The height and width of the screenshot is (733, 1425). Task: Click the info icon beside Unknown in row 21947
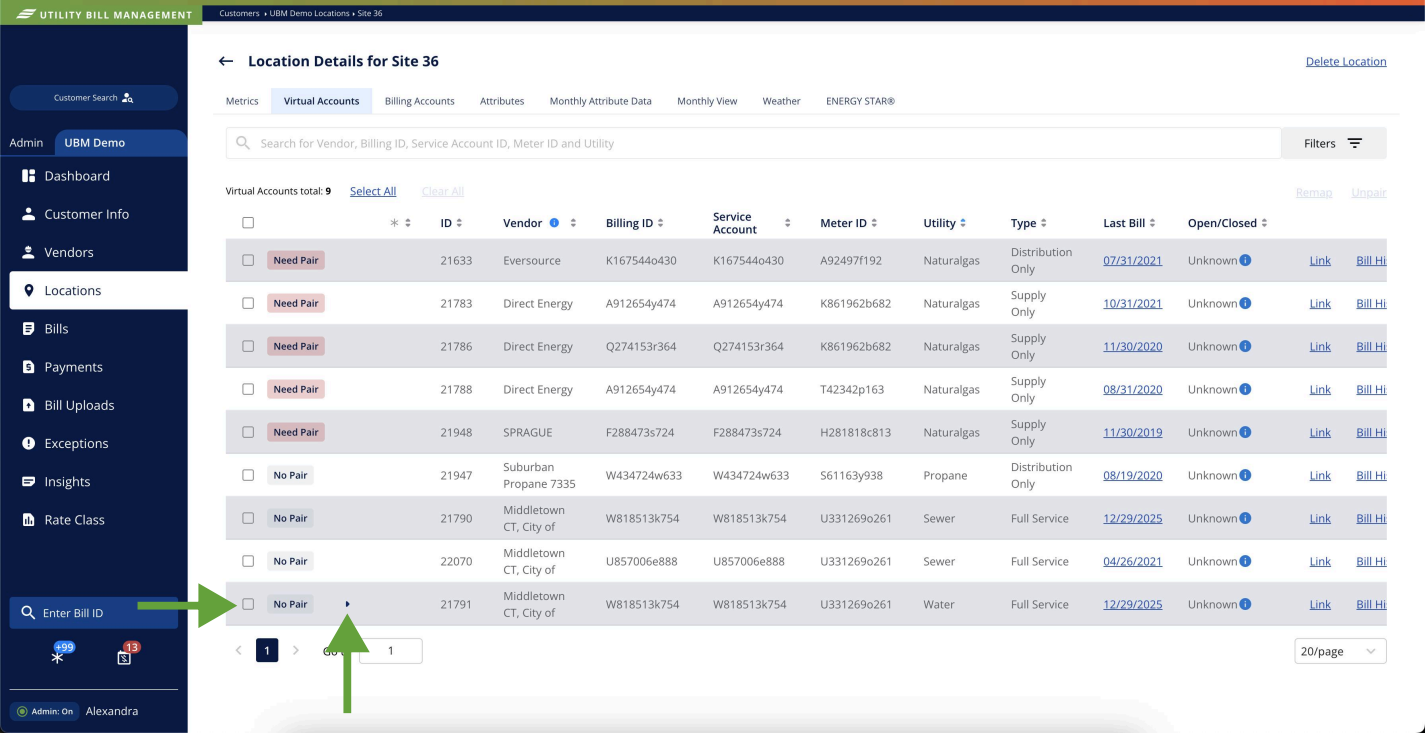[x=1245, y=475]
